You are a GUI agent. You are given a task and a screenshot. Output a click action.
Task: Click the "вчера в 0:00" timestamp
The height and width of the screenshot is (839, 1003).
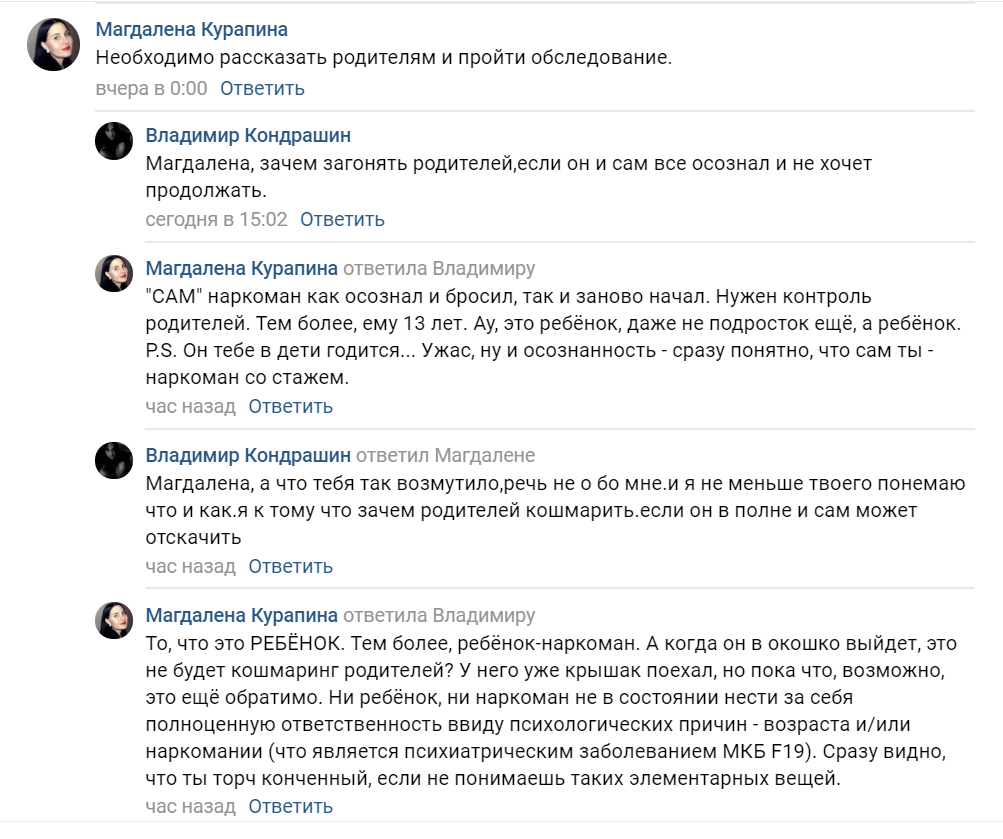click(x=151, y=88)
